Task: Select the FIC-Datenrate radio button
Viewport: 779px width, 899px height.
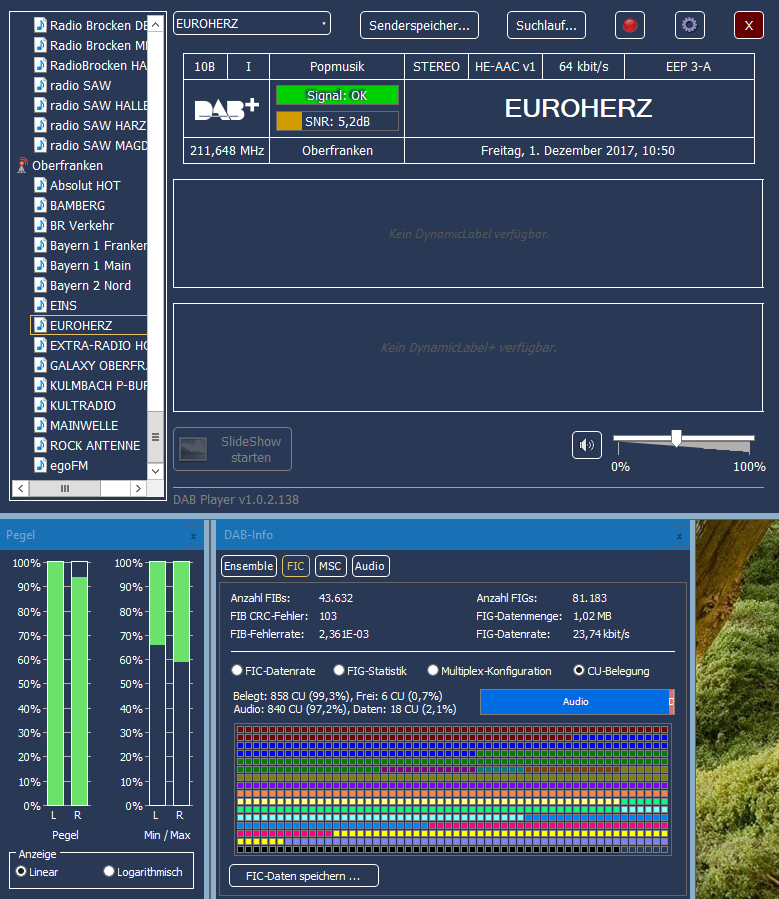Action: (237, 671)
